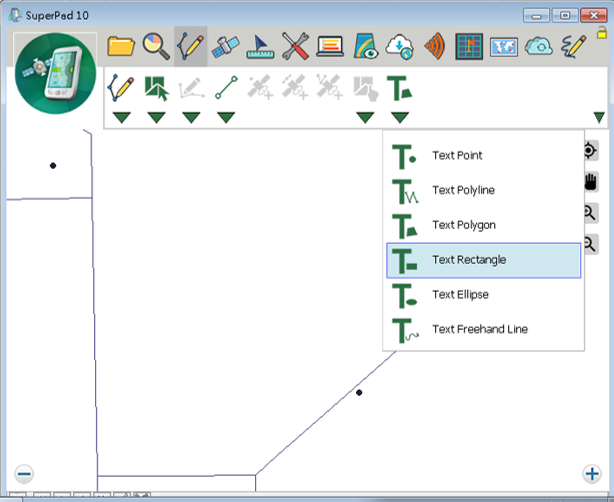The height and width of the screenshot is (502, 614).
Task: Click the orange signal waves icon
Action: [435, 46]
